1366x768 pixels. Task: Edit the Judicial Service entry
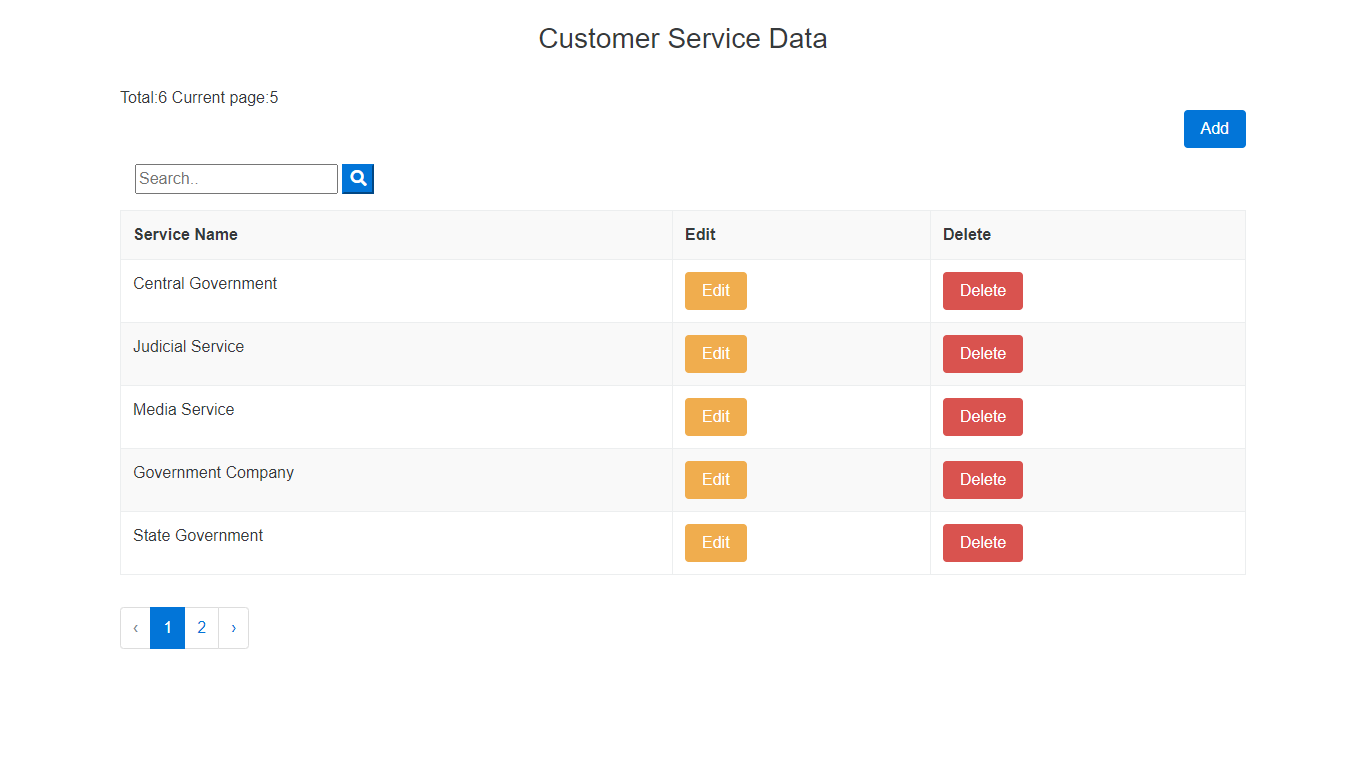(x=715, y=354)
